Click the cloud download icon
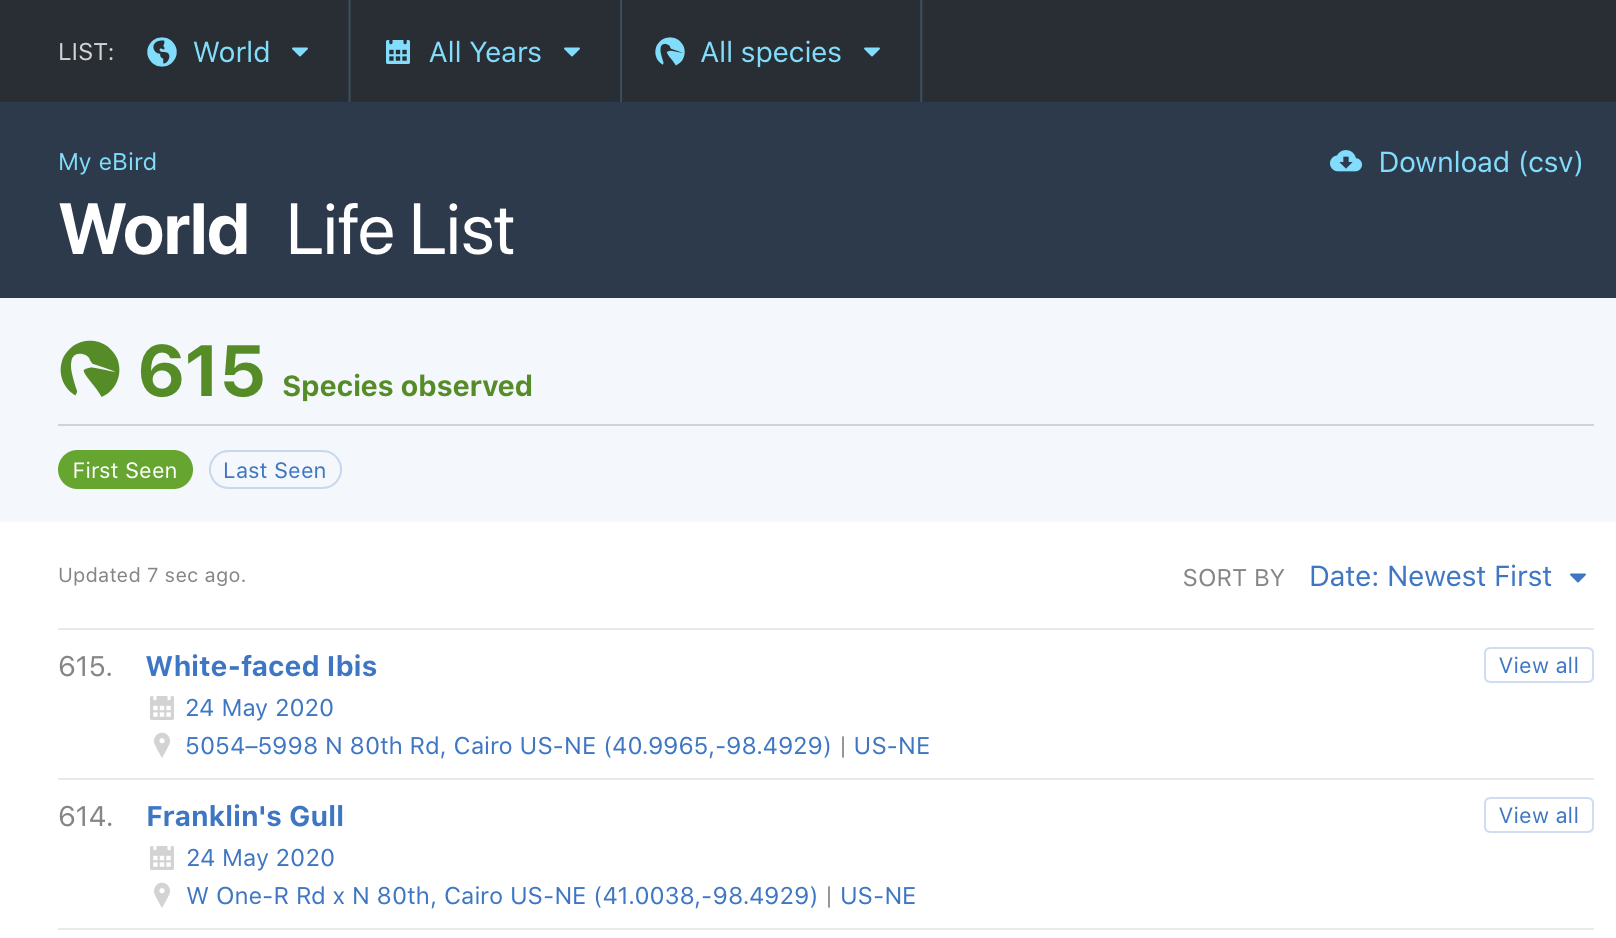The image size is (1616, 938). tap(1346, 161)
